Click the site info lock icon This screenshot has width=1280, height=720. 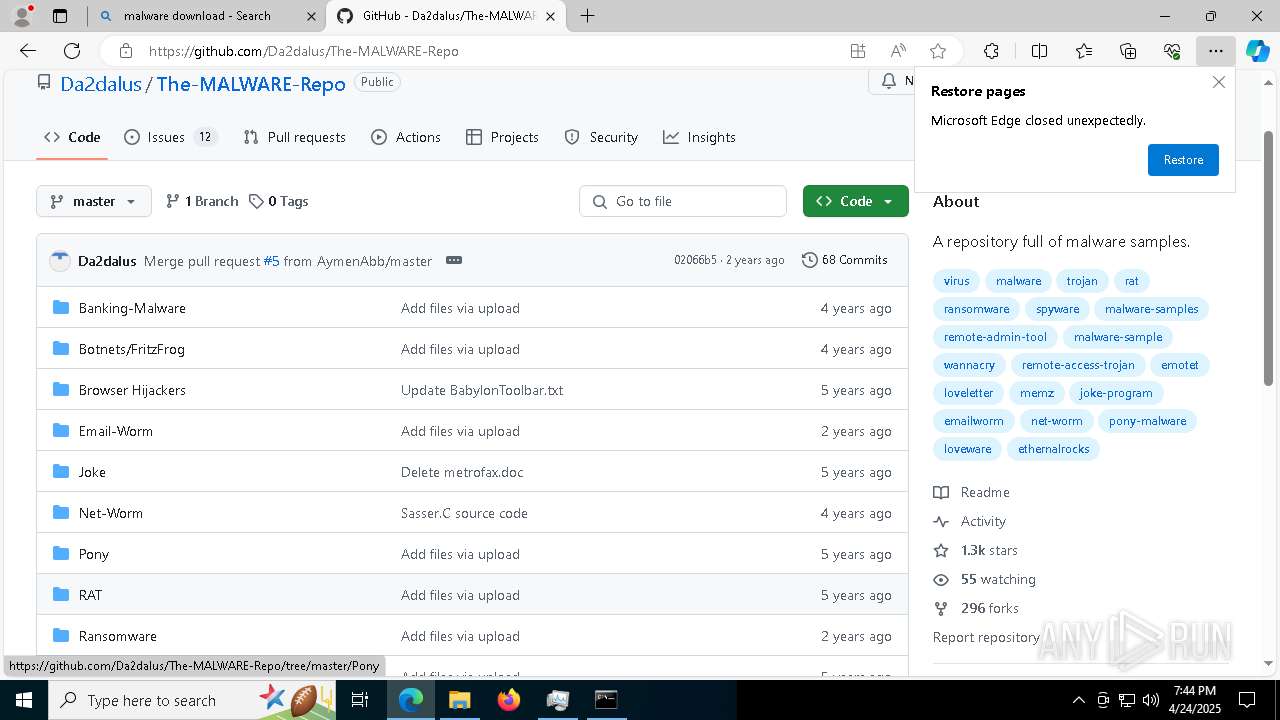[125, 51]
